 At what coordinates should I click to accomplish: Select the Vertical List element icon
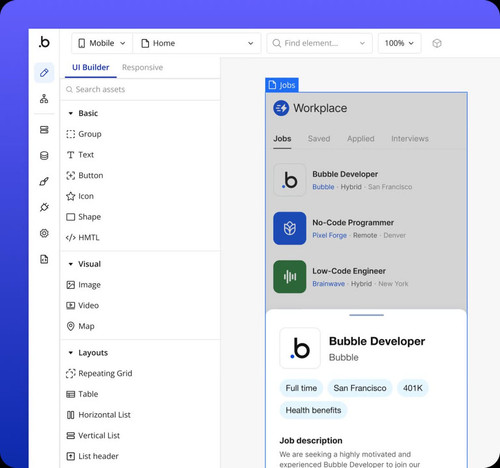(70, 436)
